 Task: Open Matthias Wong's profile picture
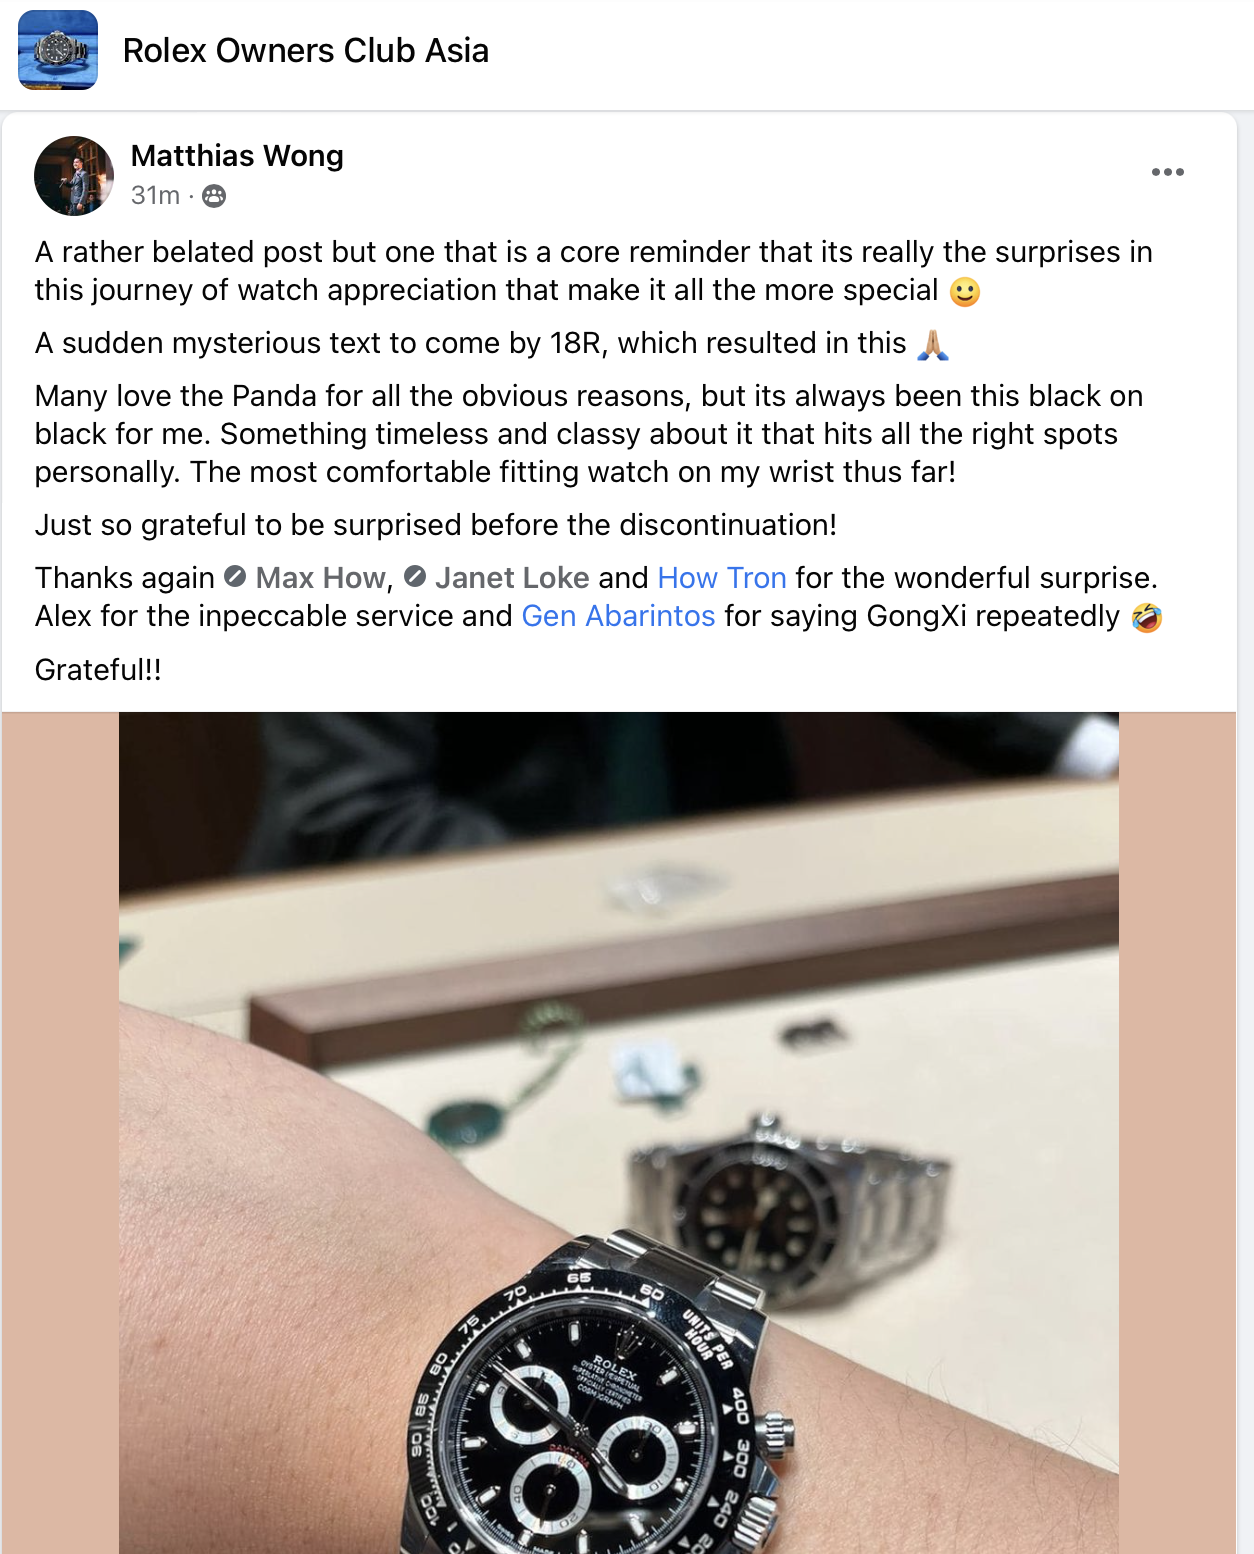(74, 176)
